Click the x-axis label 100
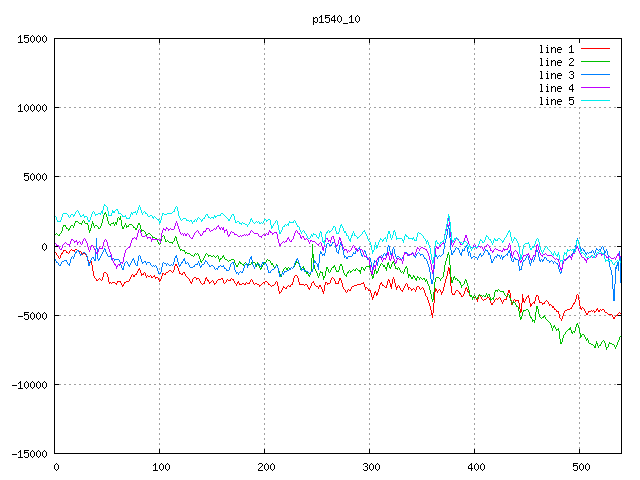Viewport: 640px width, 480px height. point(161,467)
